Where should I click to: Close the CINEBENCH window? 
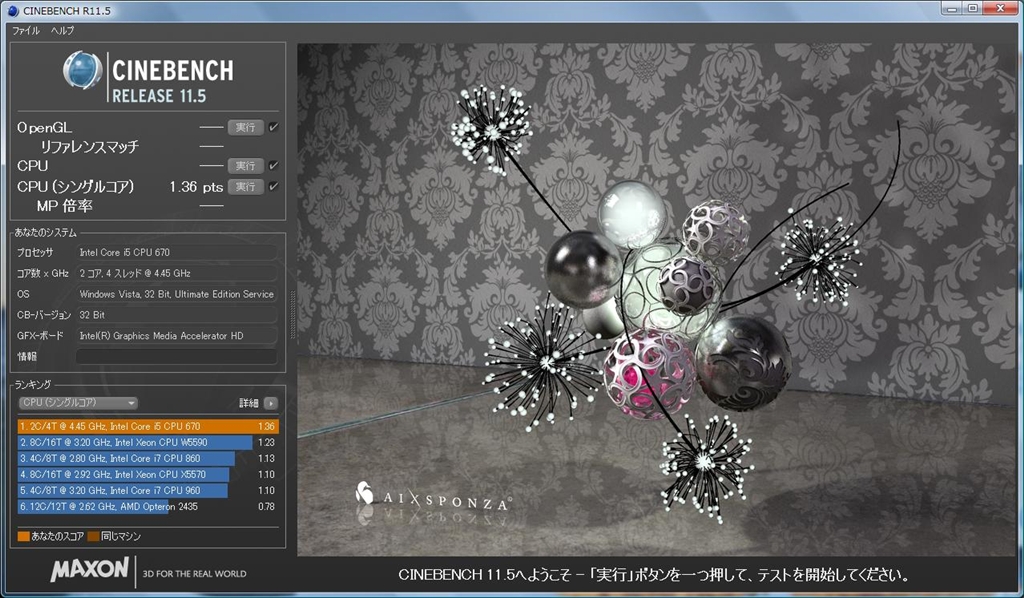(1000, 8)
